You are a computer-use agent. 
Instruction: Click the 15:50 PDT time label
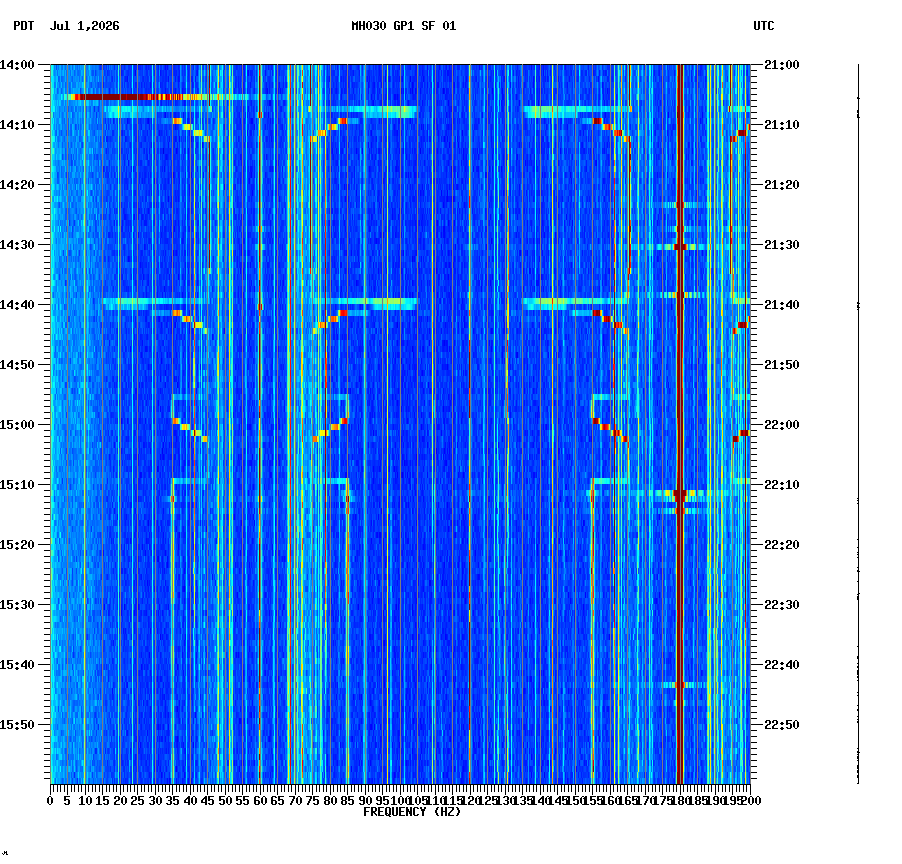coord(17,725)
